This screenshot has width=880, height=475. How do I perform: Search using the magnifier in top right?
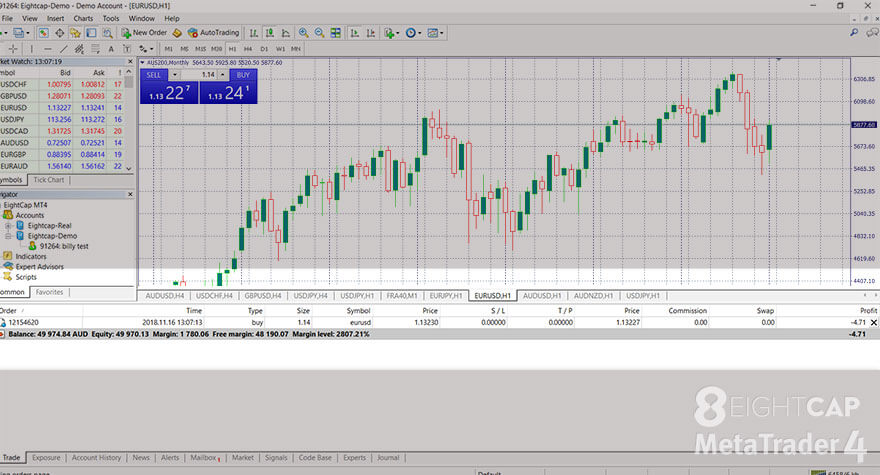click(854, 33)
